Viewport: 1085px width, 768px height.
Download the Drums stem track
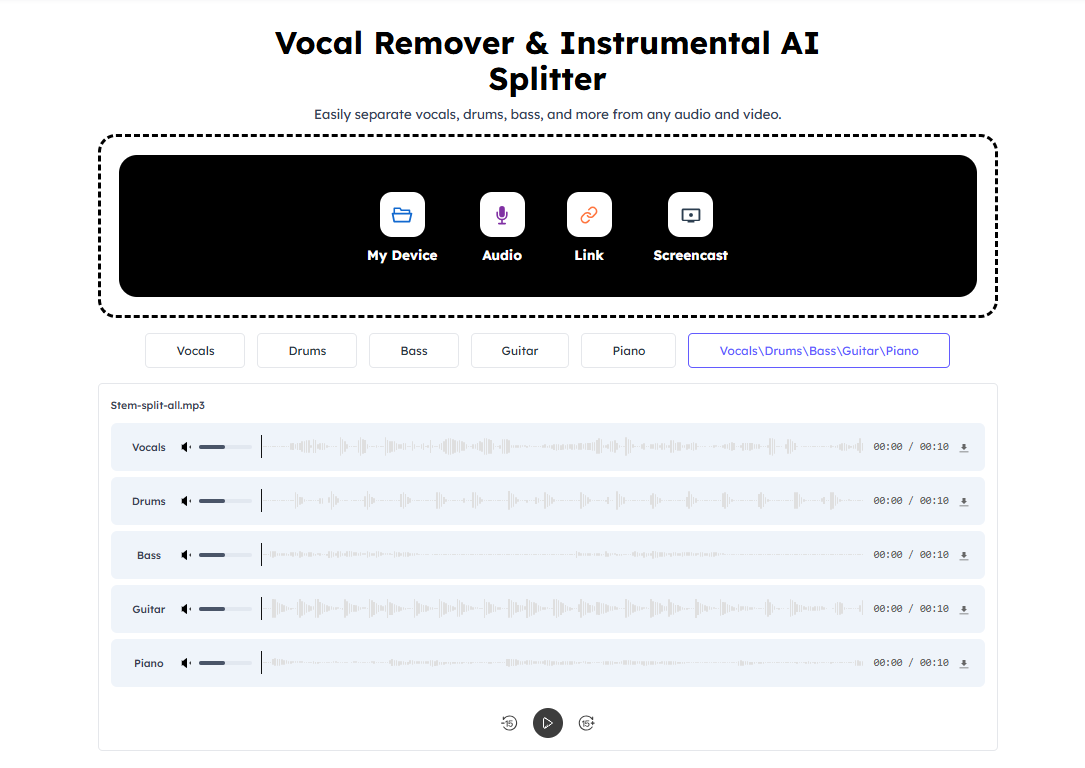pyautogui.click(x=963, y=501)
